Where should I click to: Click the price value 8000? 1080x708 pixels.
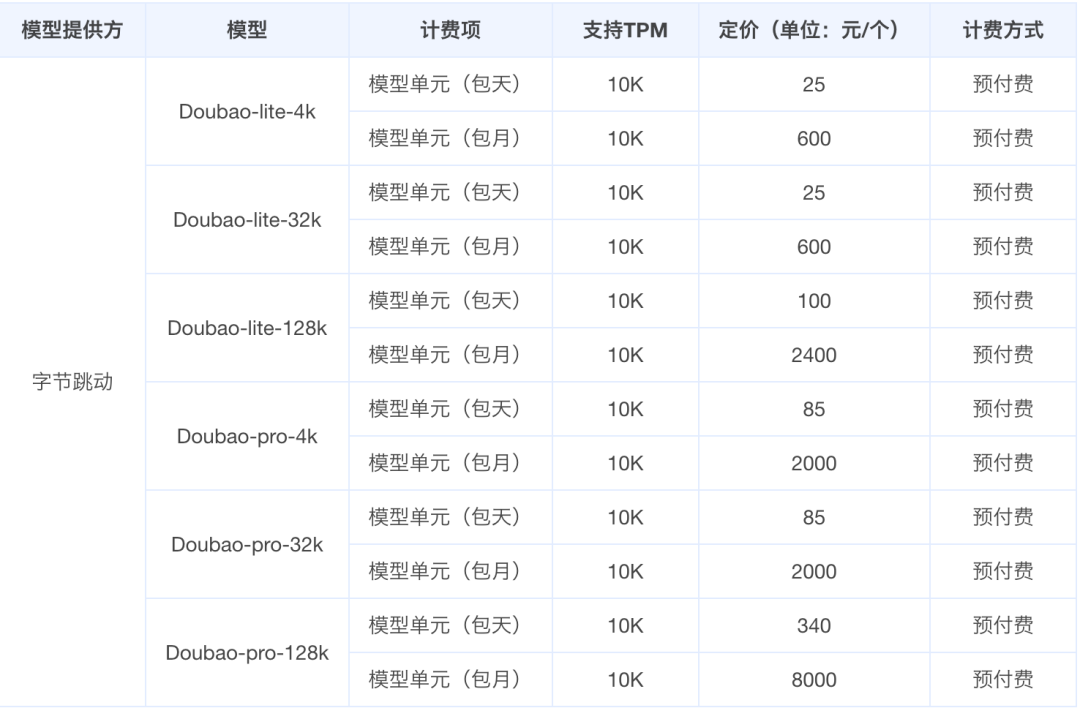pyautogui.click(x=813, y=680)
